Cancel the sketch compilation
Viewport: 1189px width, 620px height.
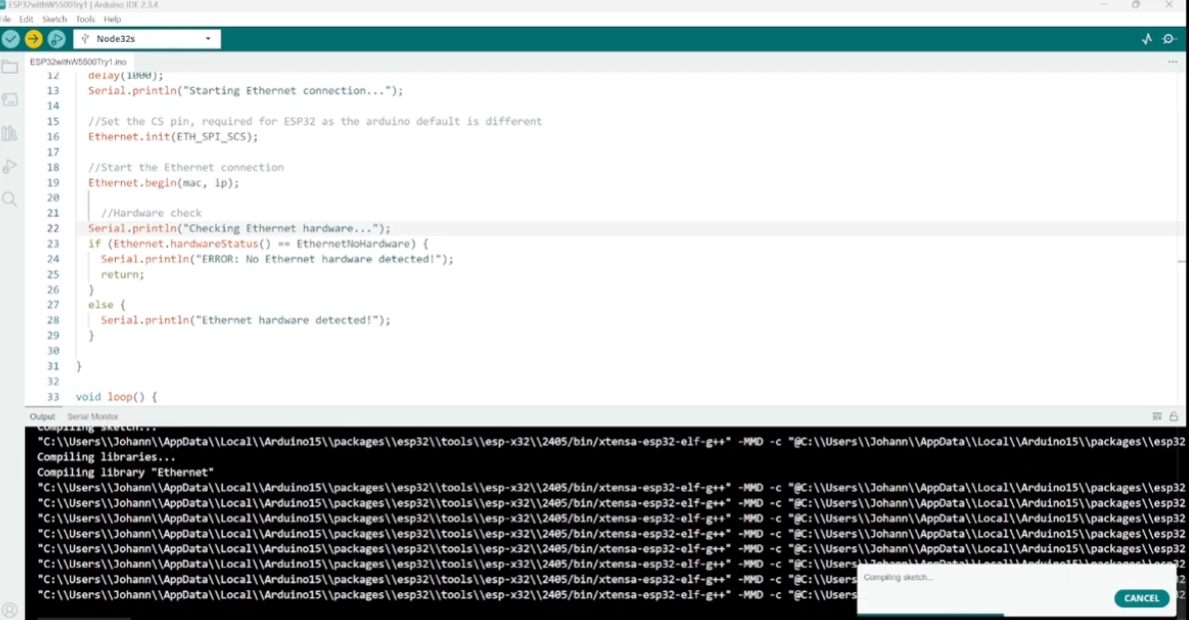point(1141,598)
